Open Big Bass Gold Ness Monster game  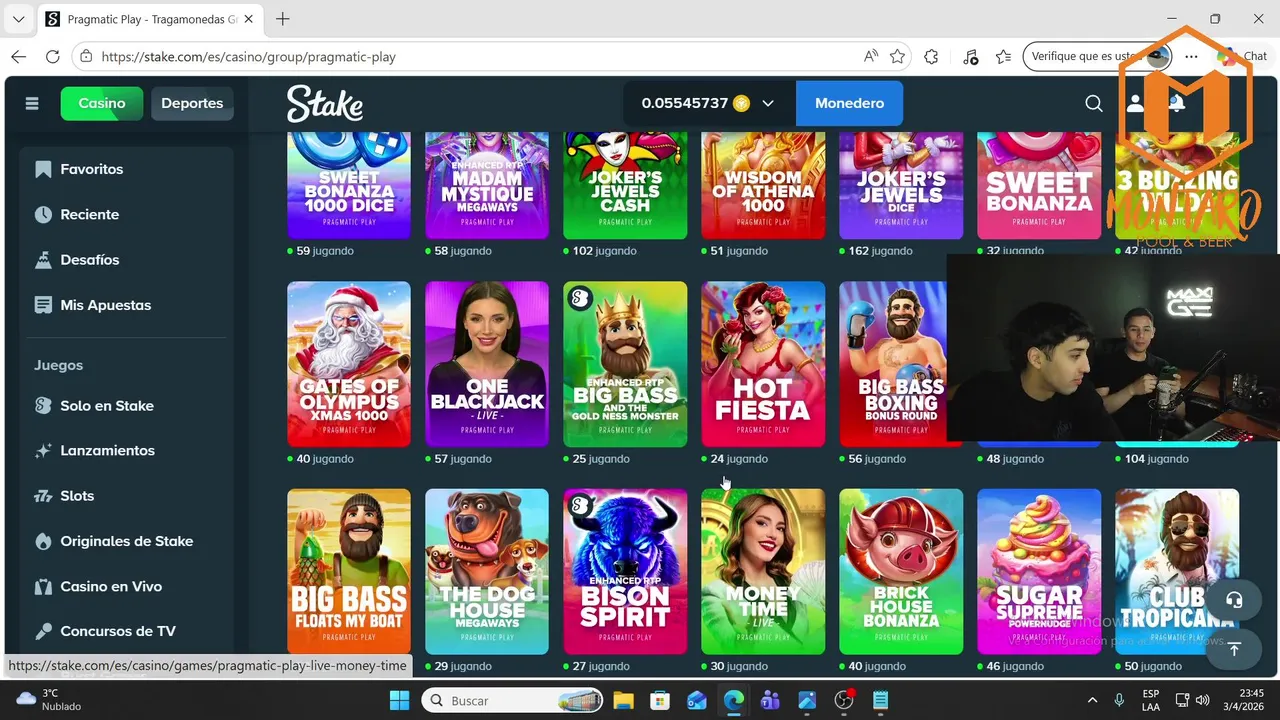point(625,364)
